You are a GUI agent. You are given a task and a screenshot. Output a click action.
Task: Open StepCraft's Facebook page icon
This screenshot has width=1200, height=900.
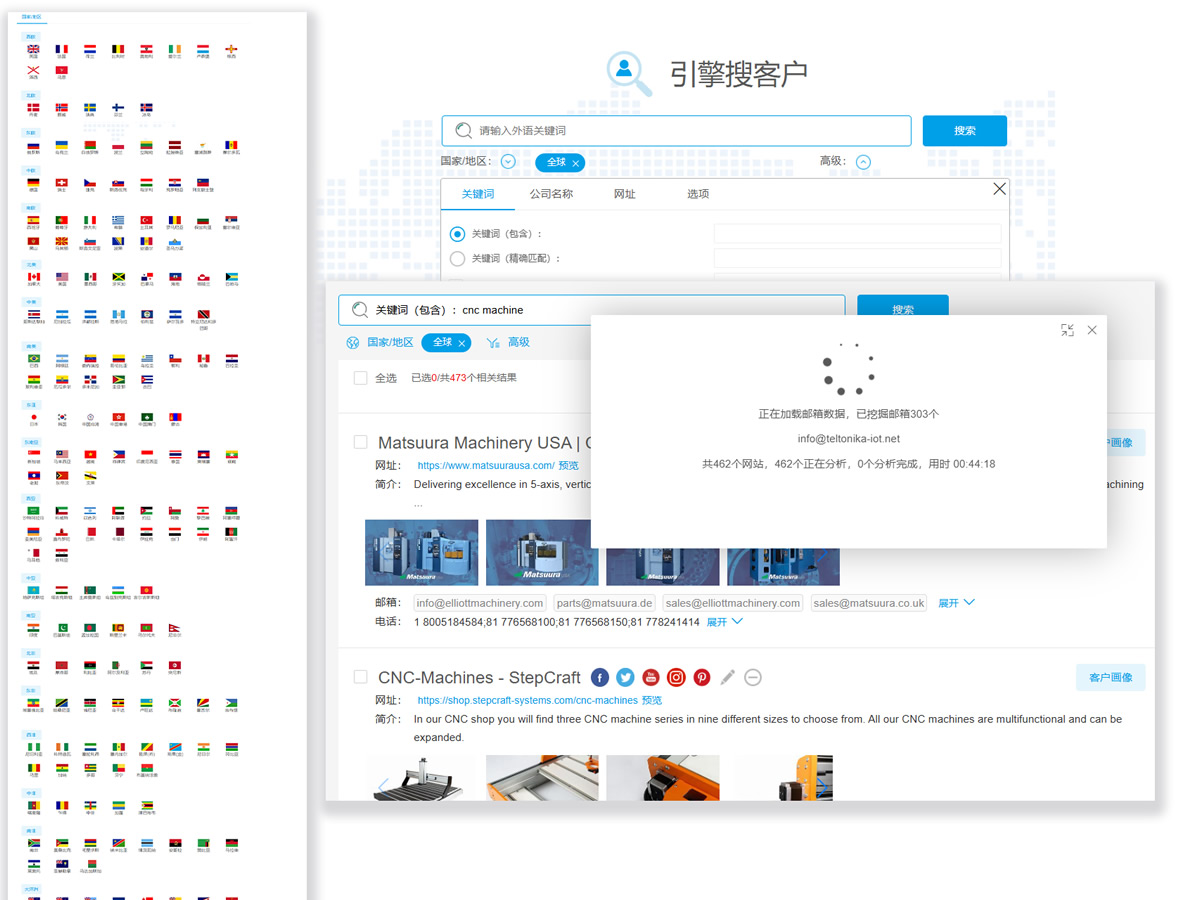[x=600, y=677]
